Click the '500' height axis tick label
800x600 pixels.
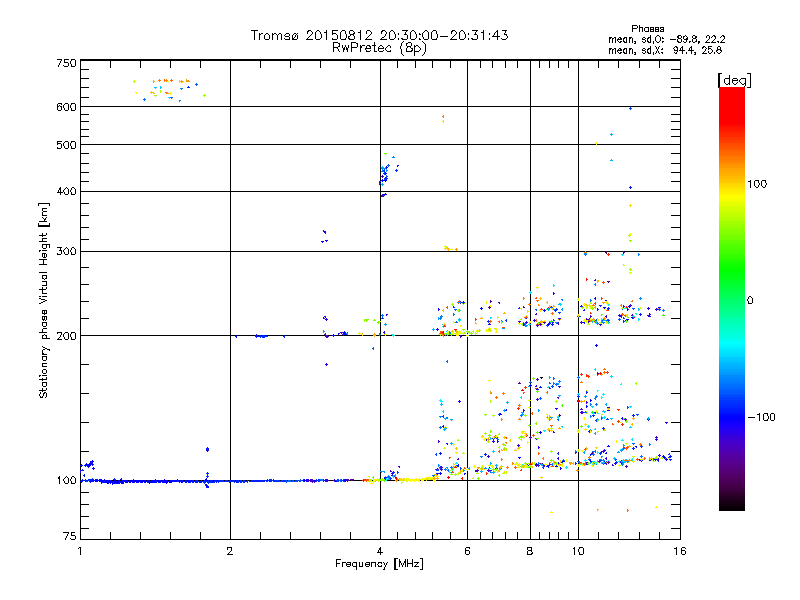(x=67, y=145)
